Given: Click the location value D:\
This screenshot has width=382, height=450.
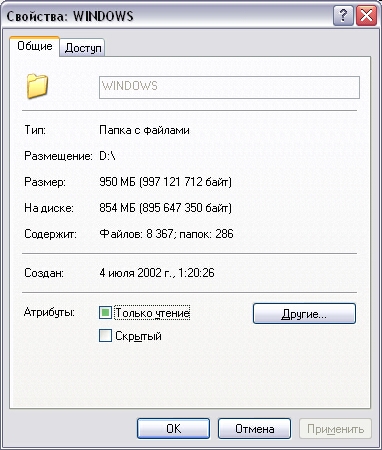Looking at the screenshot, I should 107,156.
